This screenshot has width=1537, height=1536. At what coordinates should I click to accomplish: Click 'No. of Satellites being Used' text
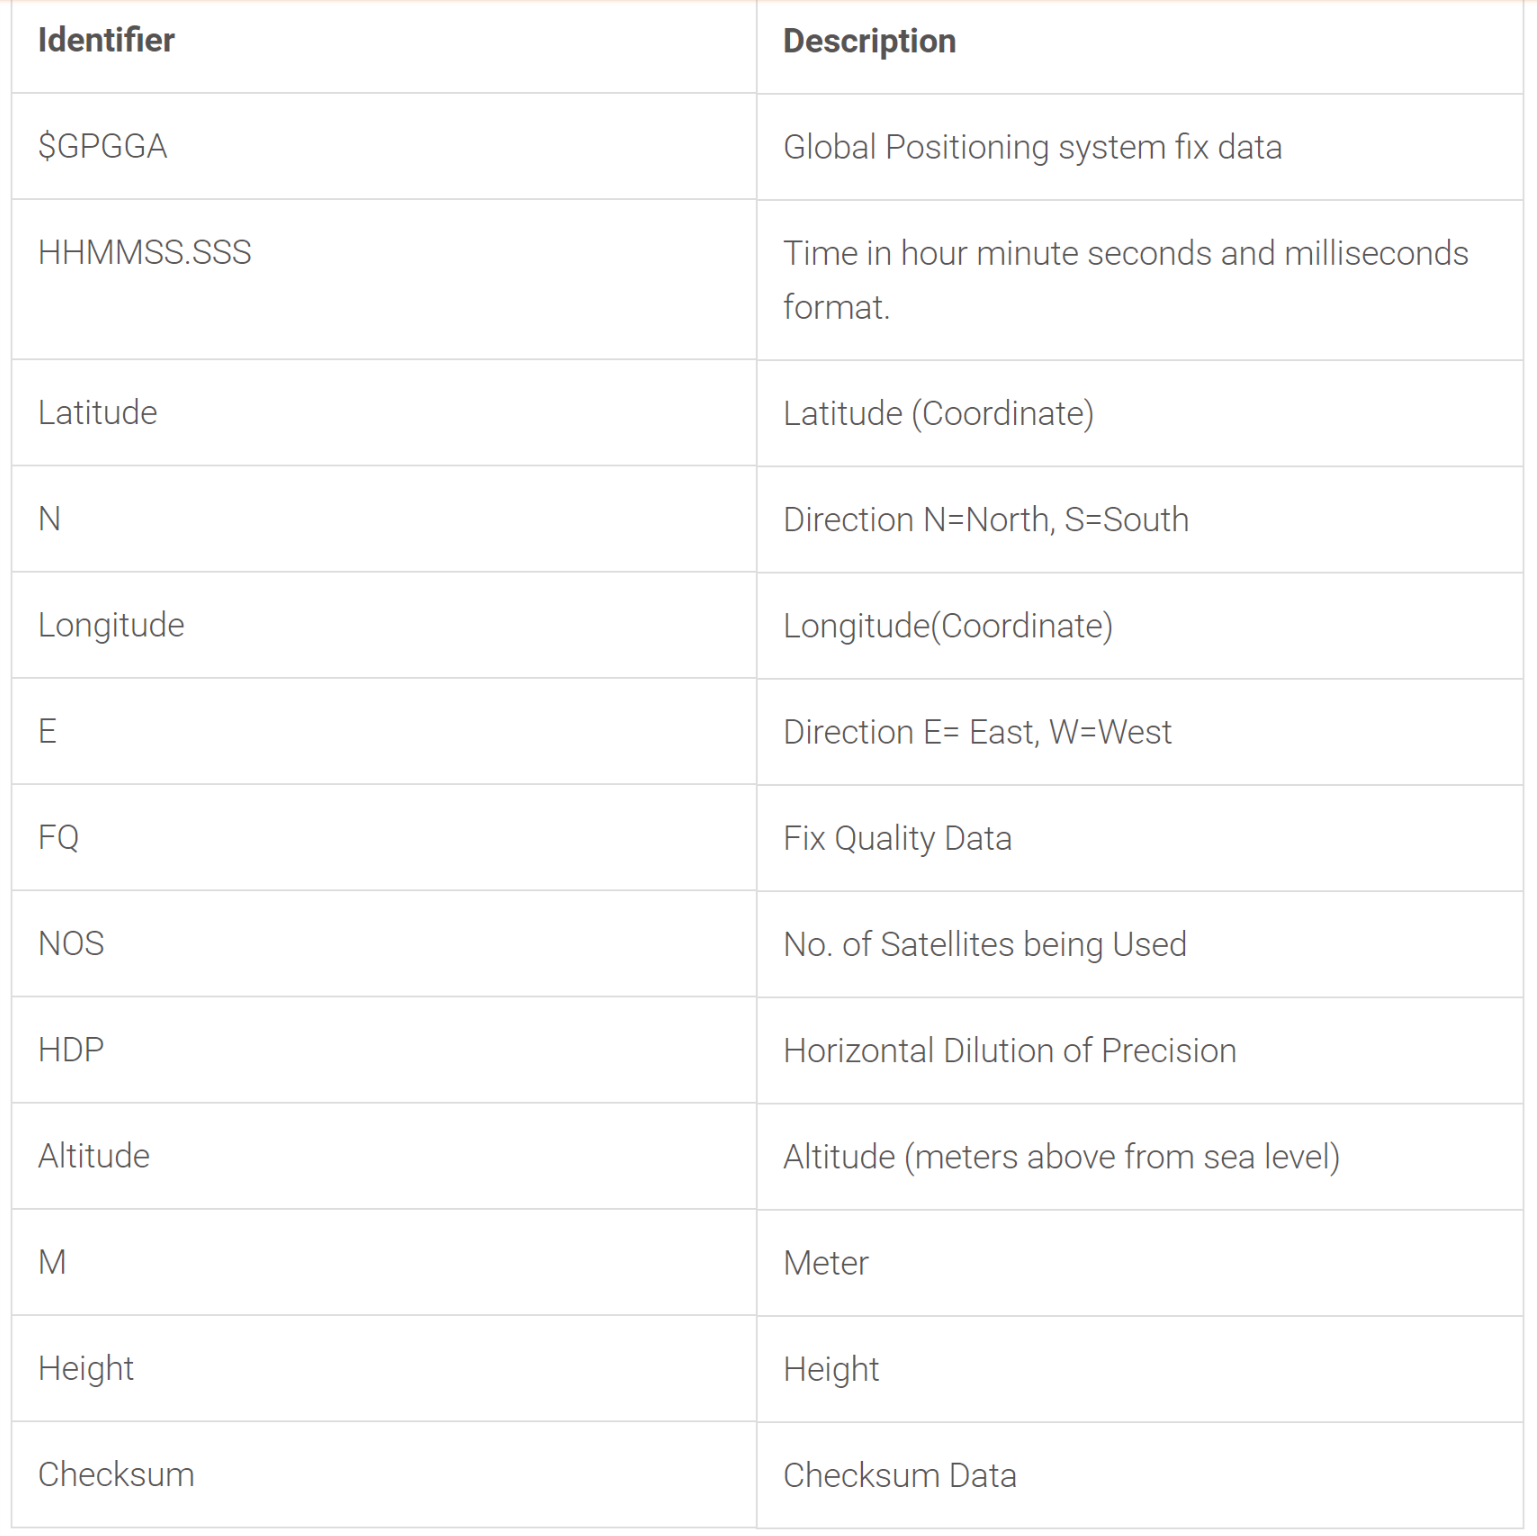point(984,945)
